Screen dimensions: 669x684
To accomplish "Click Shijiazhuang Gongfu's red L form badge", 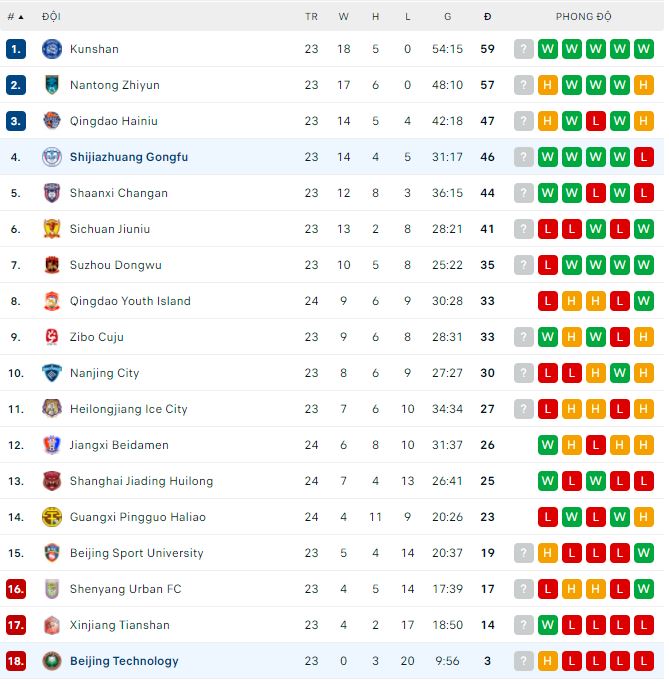I will (x=644, y=157).
